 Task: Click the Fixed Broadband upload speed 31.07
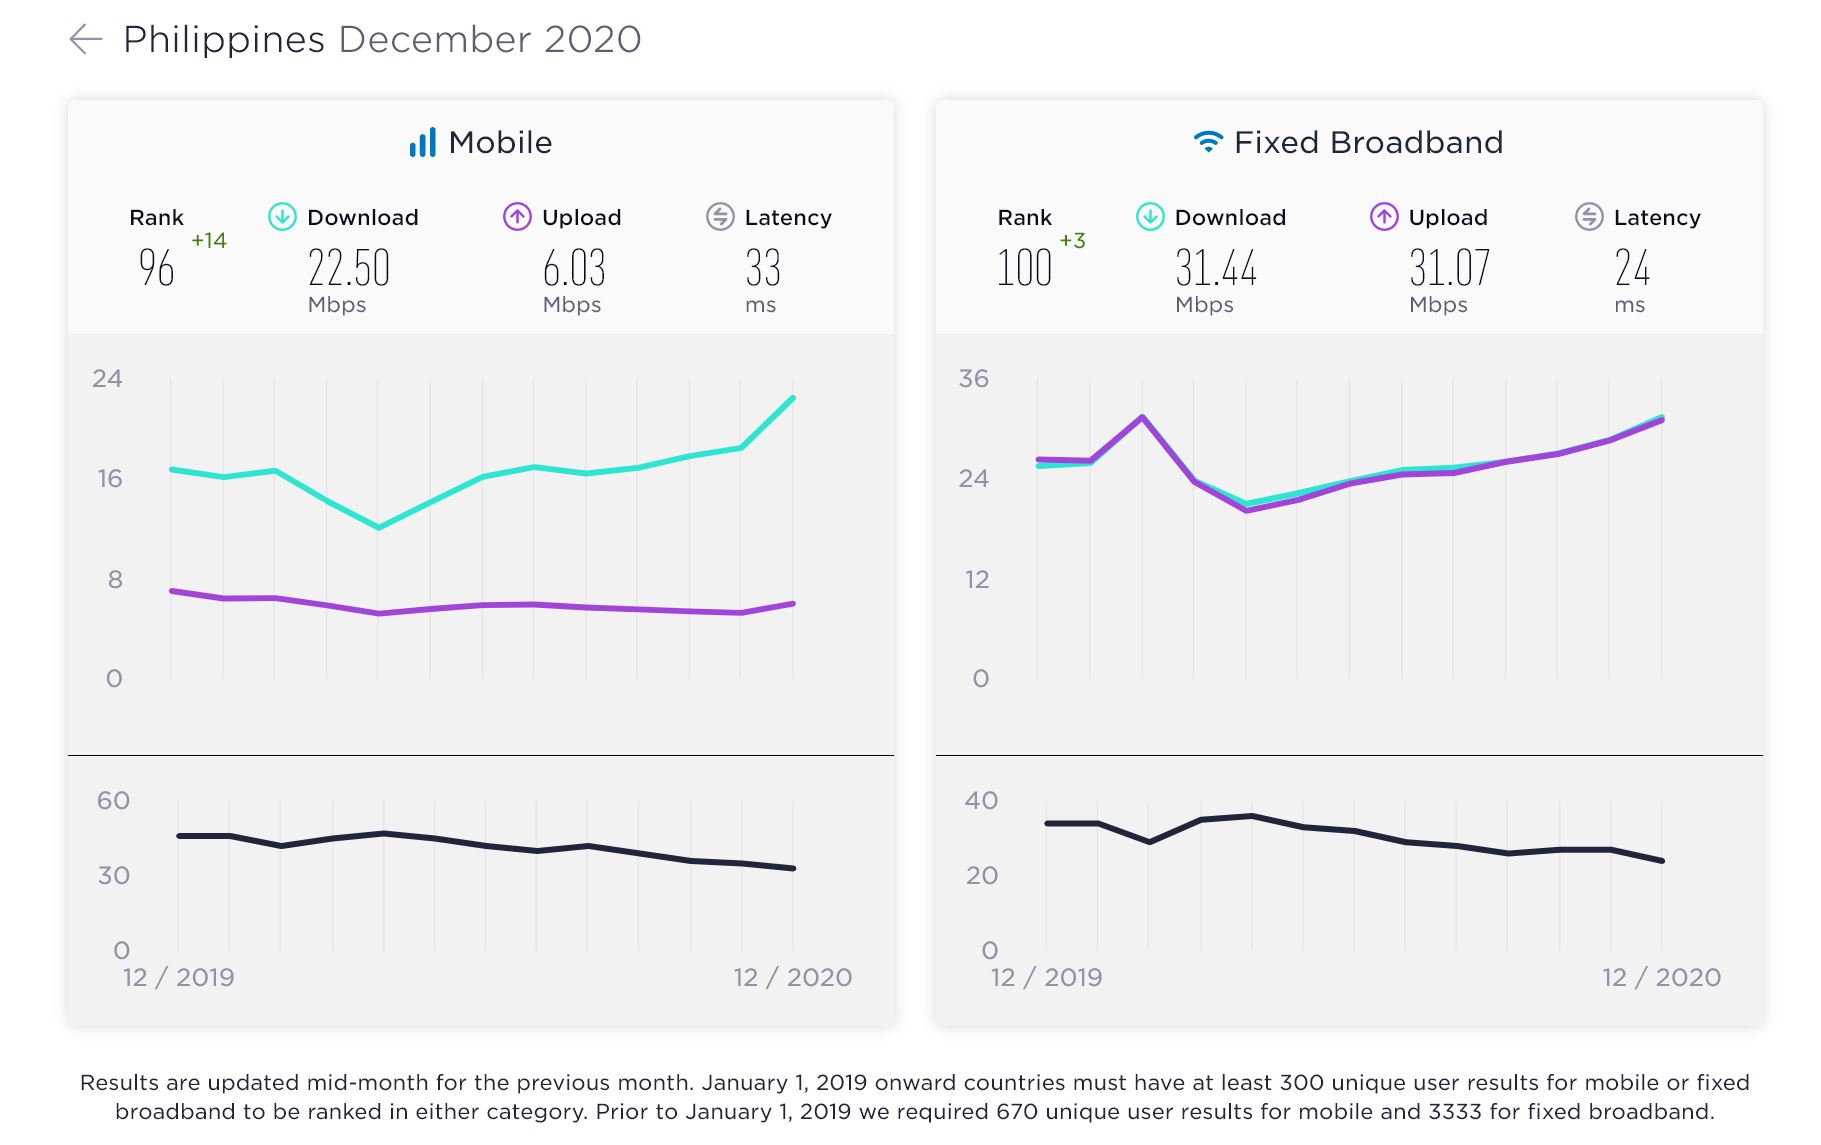[x=1450, y=268]
